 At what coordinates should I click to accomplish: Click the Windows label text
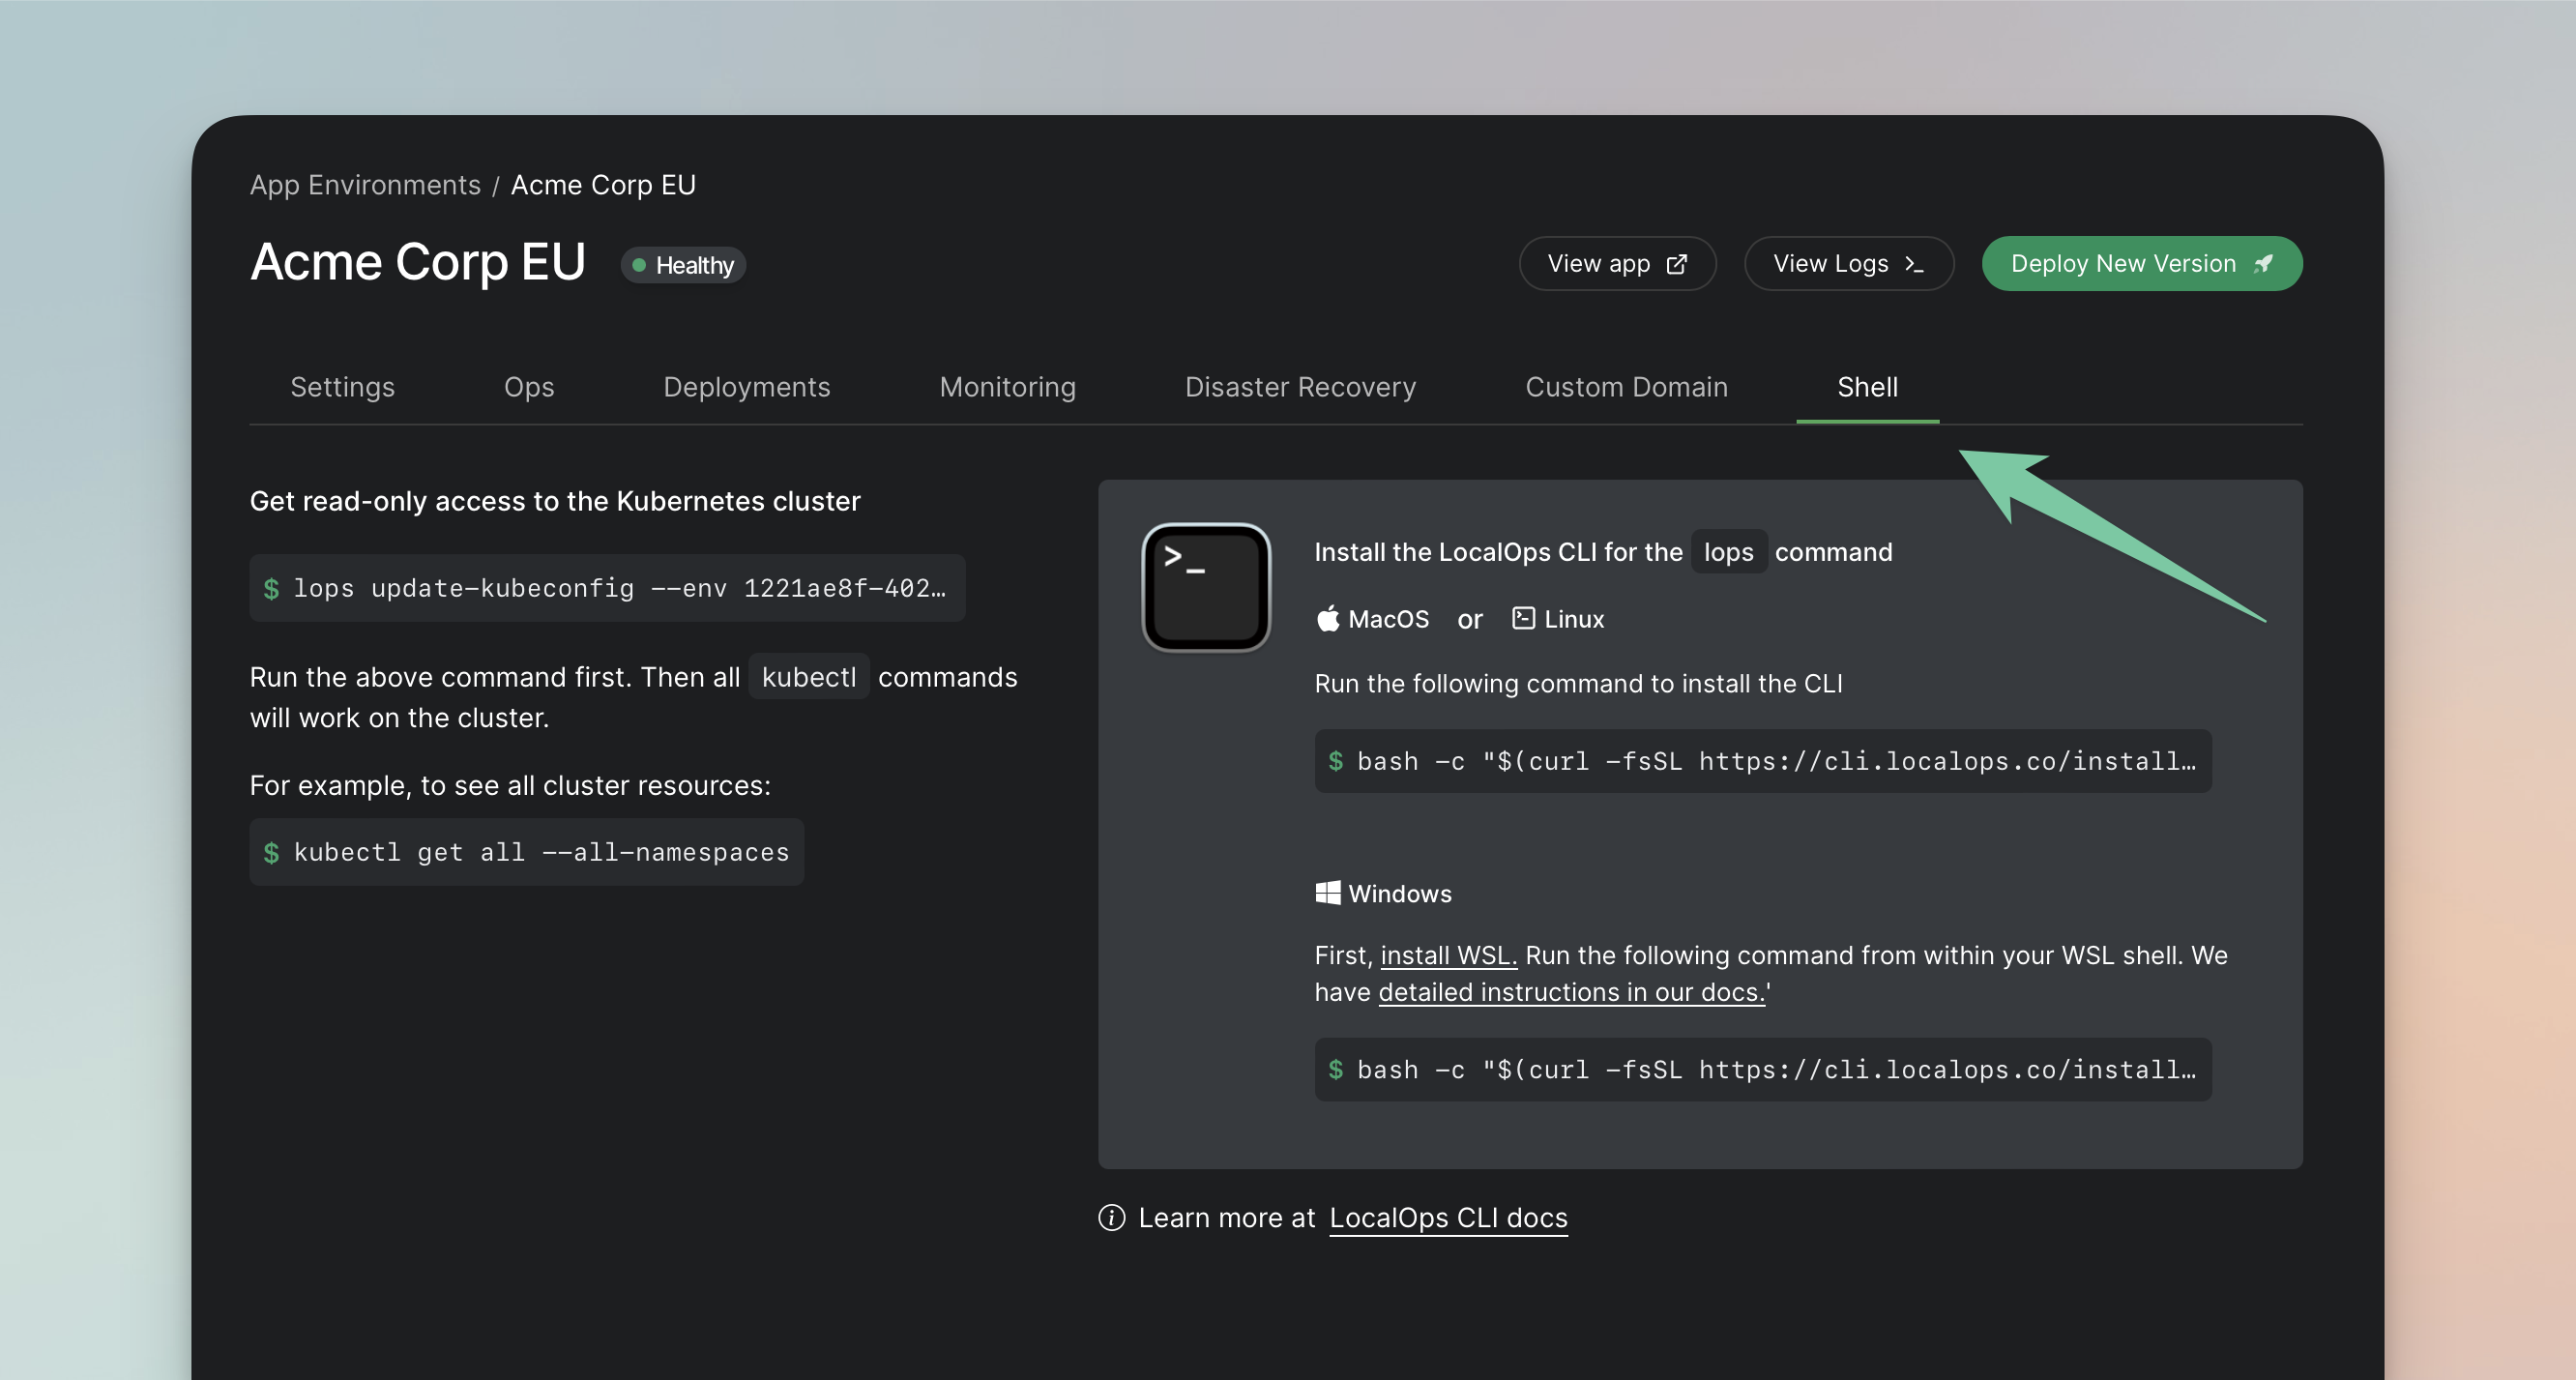(x=1399, y=893)
